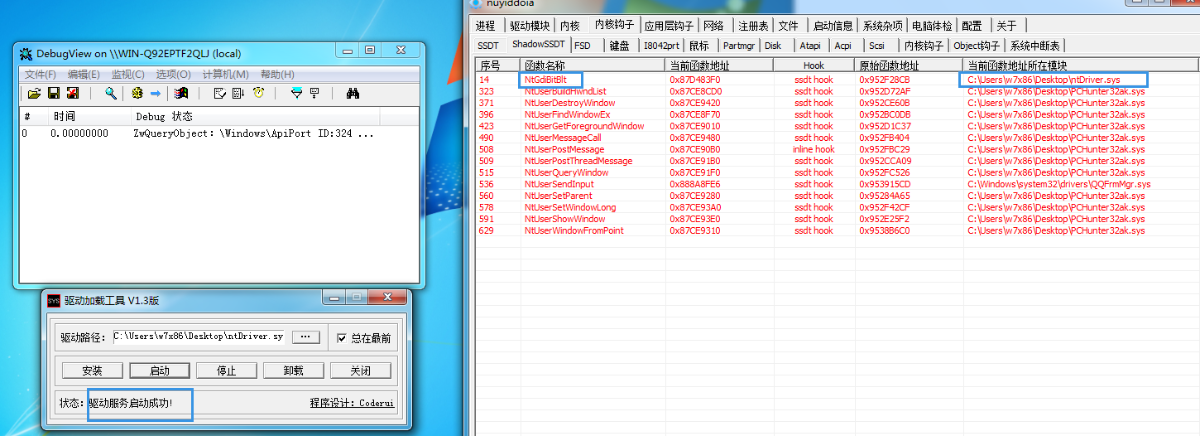Screen dimensions: 1200x436
Task: Open the 帮助(H) menu in DebugView
Action: tap(277, 74)
